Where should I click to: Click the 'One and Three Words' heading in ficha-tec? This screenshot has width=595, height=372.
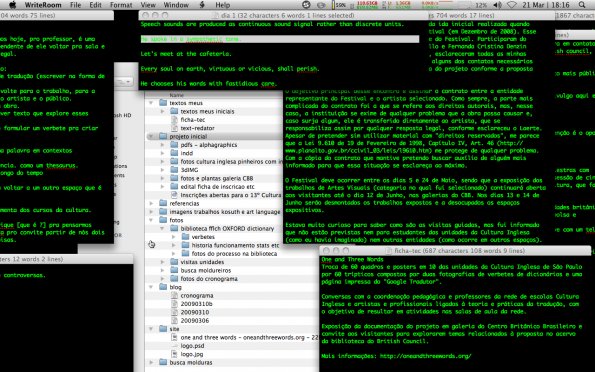(x=353, y=260)
